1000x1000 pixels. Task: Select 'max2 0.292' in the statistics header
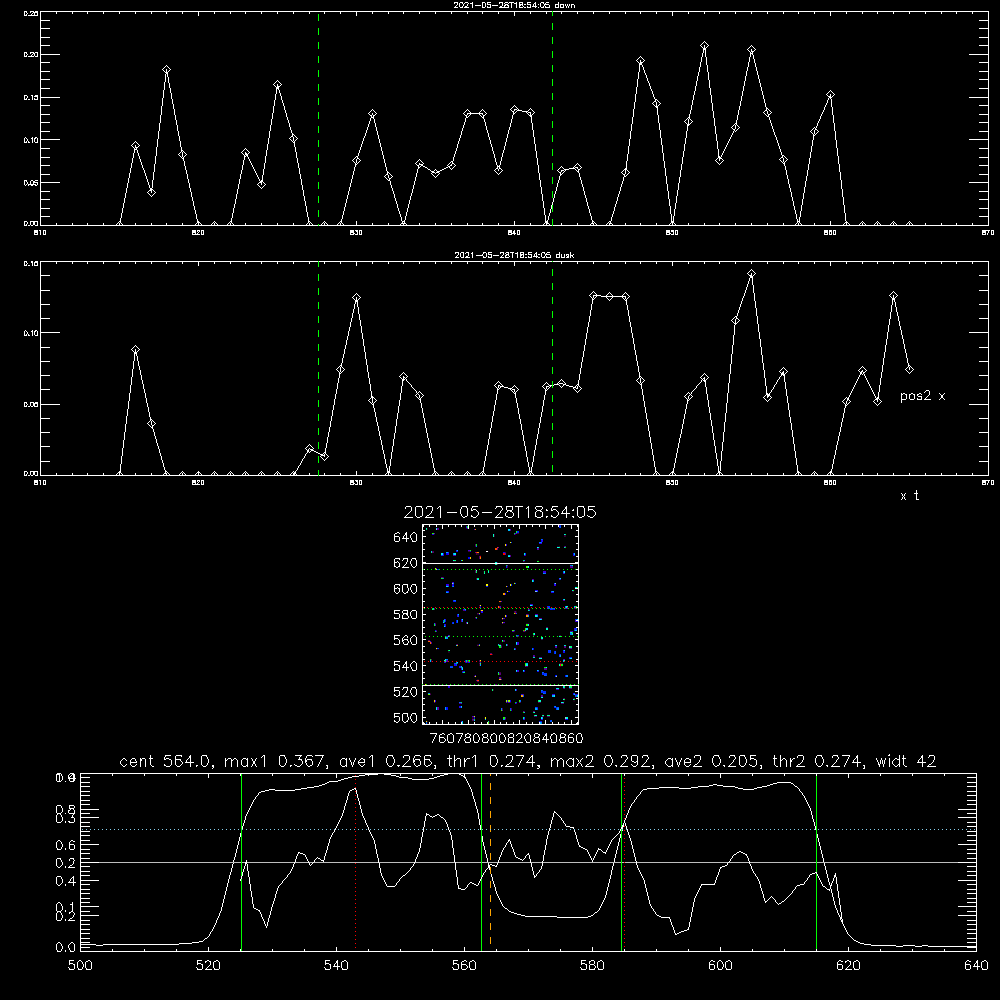click(600, 761)
